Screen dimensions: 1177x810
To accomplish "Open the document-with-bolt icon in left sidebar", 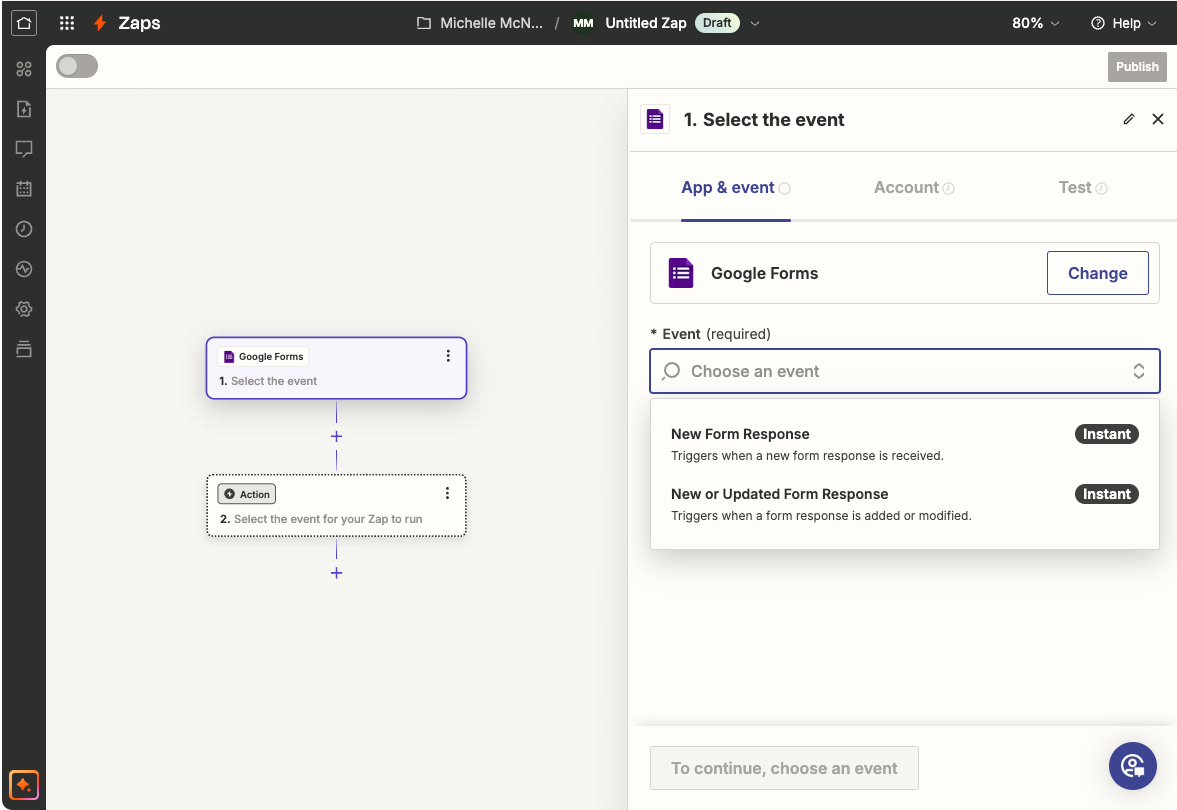I will click(24, 109).
